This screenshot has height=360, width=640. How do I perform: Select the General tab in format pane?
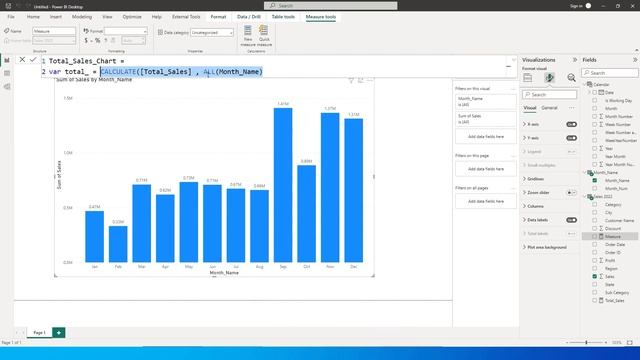coord(549,108)
